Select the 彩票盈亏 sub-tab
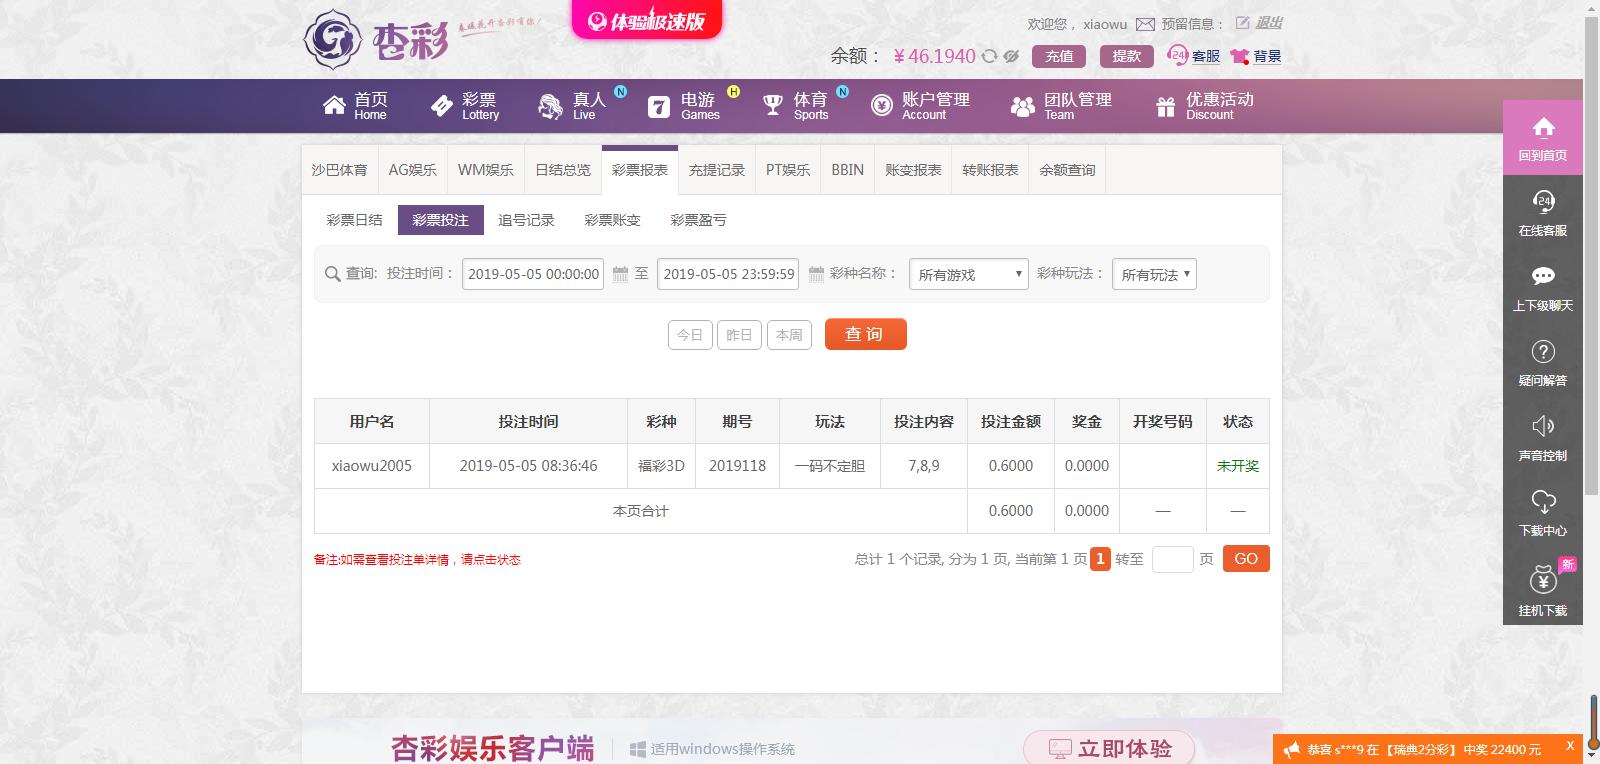 (x=698, y=220)
